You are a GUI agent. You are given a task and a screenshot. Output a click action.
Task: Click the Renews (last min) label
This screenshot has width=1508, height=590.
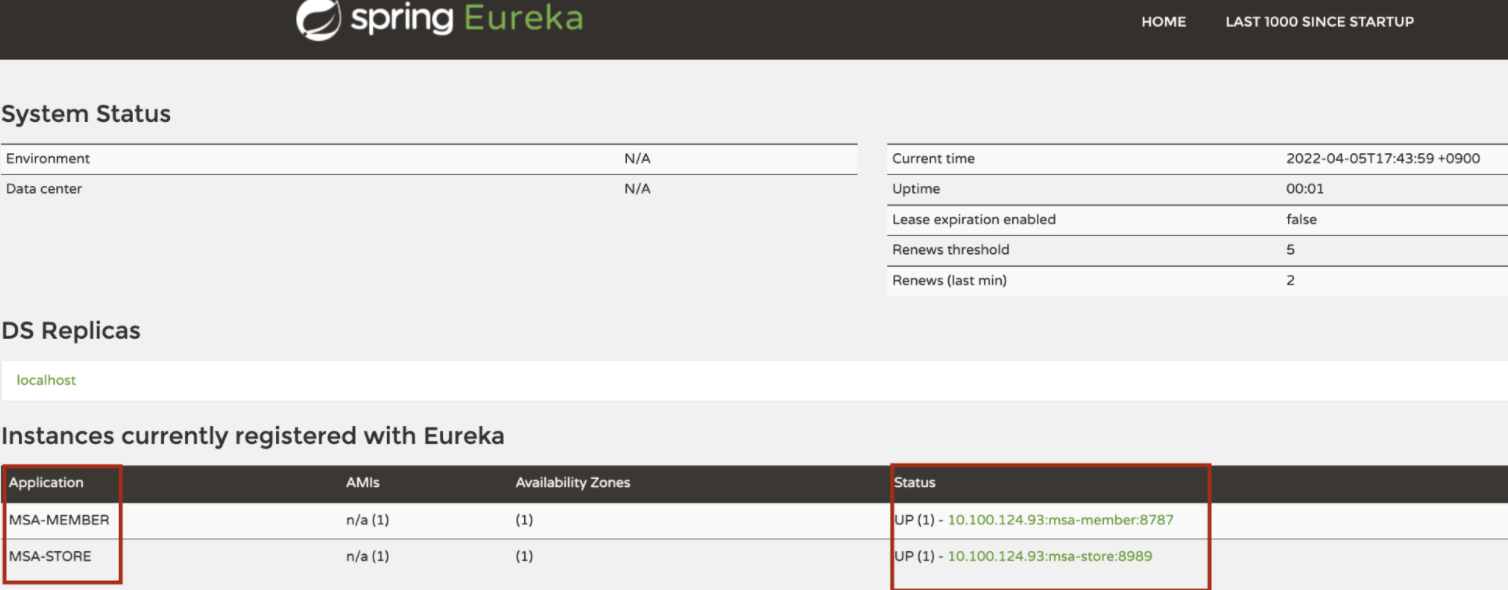click(x=949, y=280)
